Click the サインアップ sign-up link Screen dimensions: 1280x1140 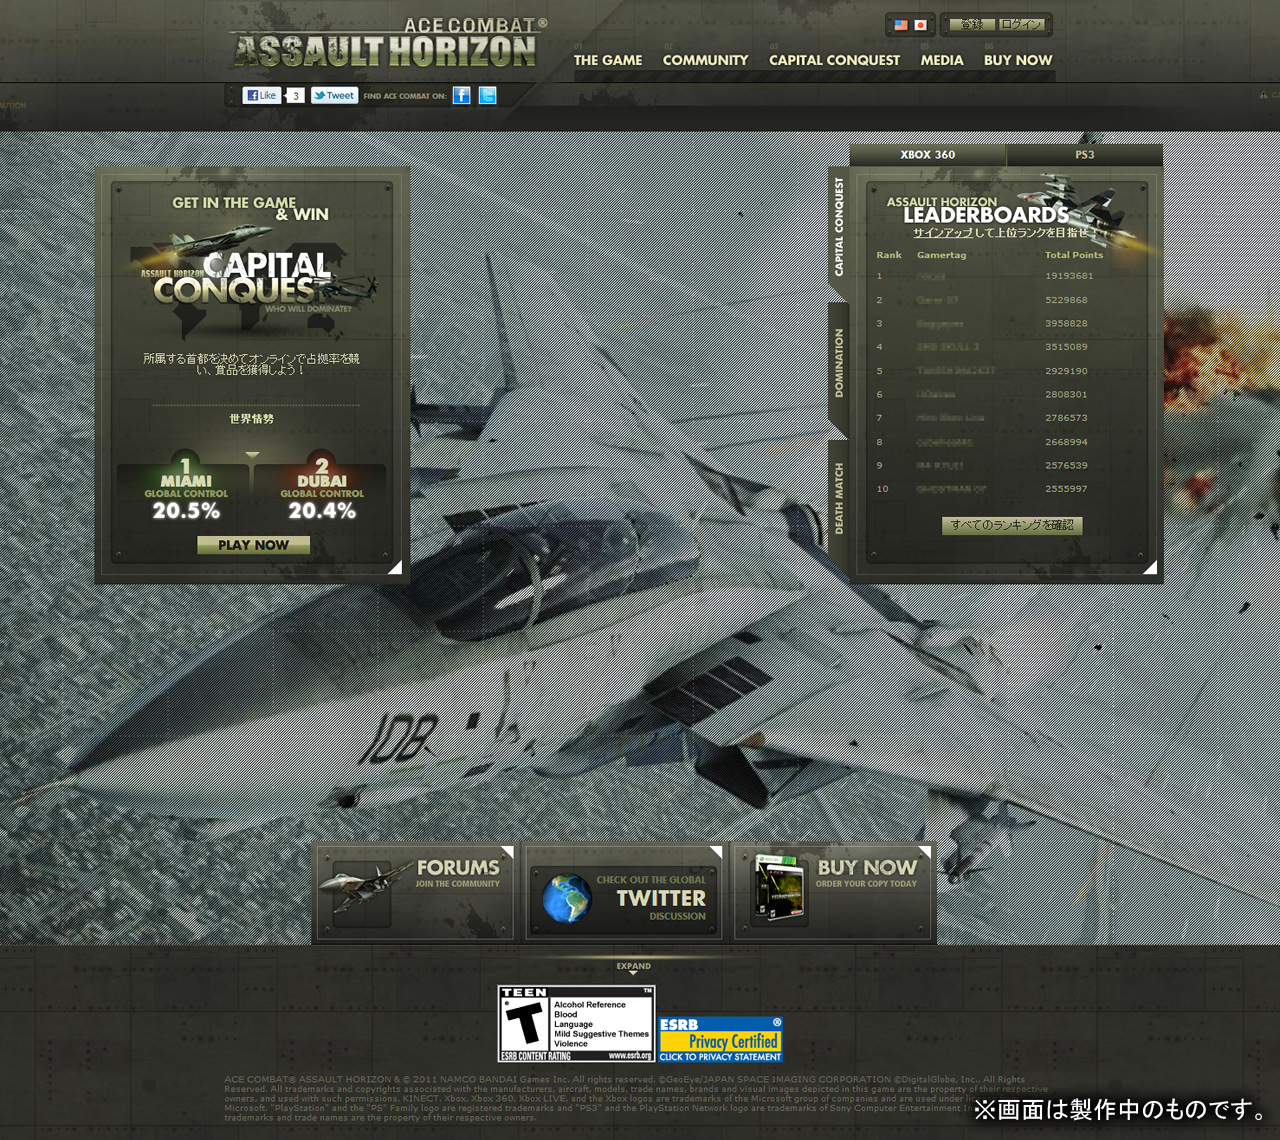(x=942, y=233)
